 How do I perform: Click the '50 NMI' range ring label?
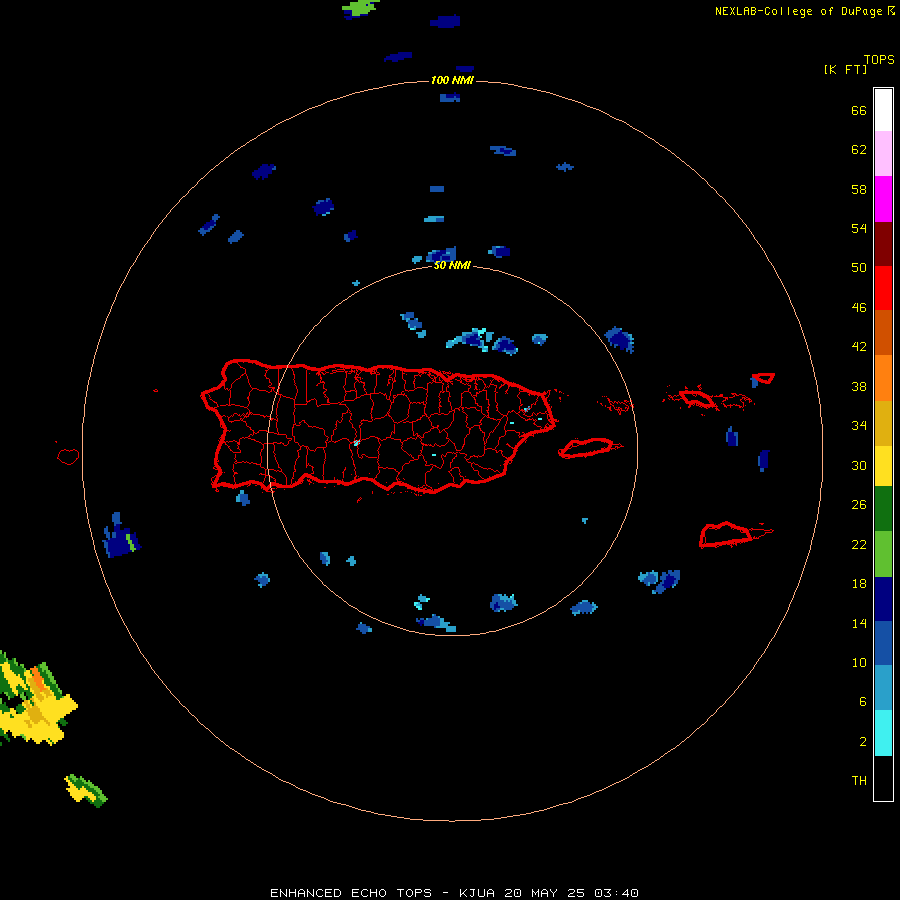coord(452,265)
